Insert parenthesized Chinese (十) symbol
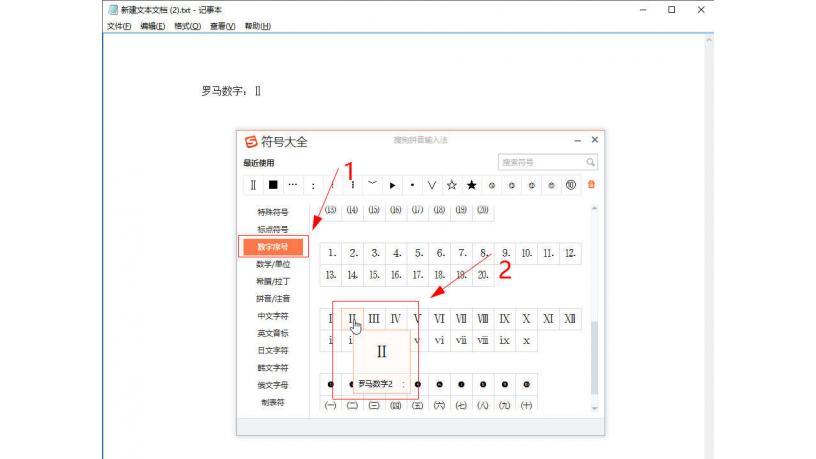Screen dimensions: 816x459 [527, 405]
